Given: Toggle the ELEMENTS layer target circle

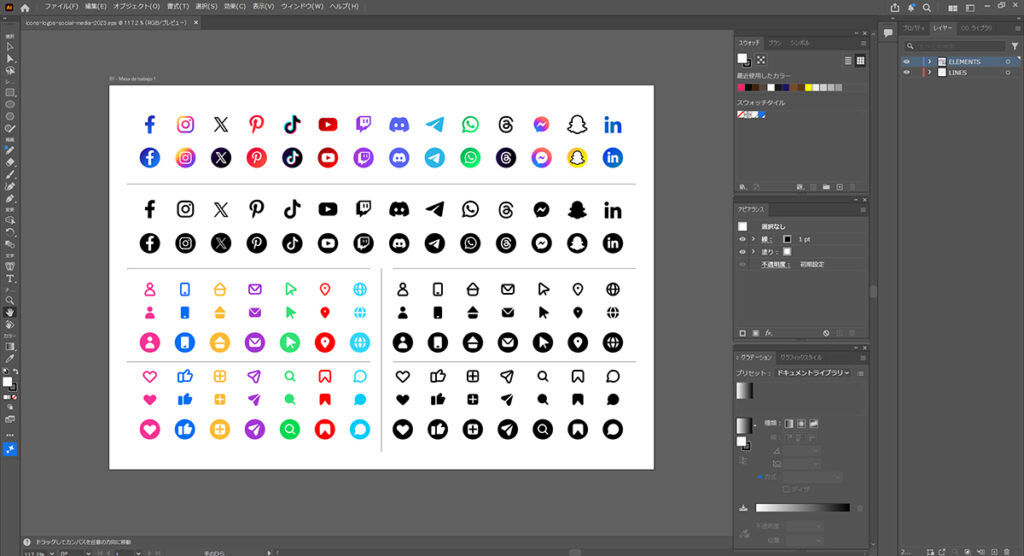Looking at the screenshot, I should point(1008,61).
